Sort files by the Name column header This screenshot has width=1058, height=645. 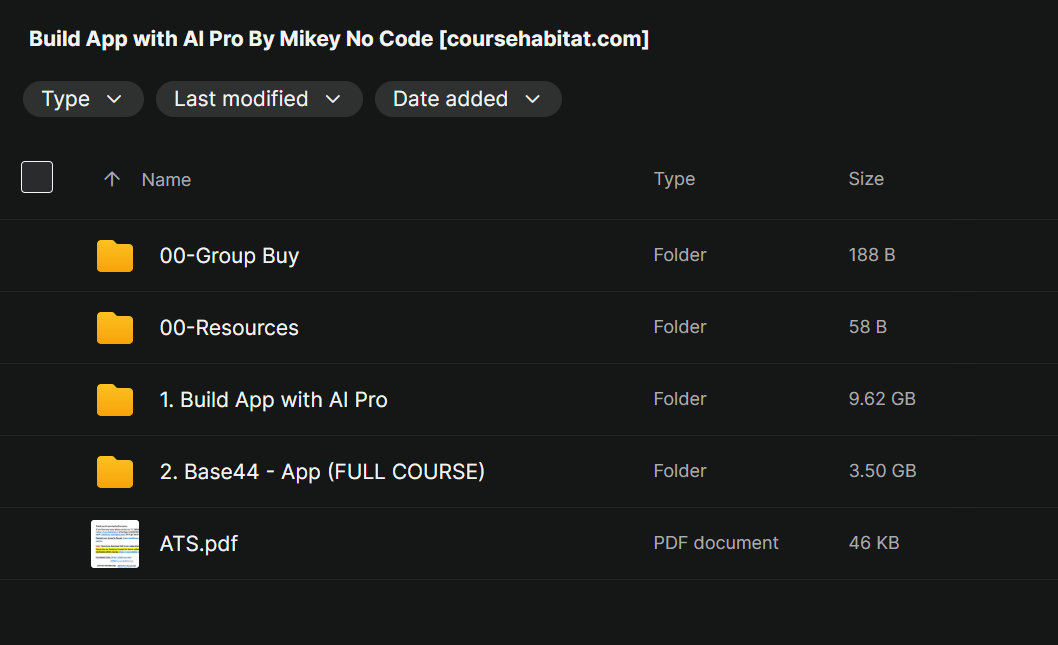tap(166, 180)
